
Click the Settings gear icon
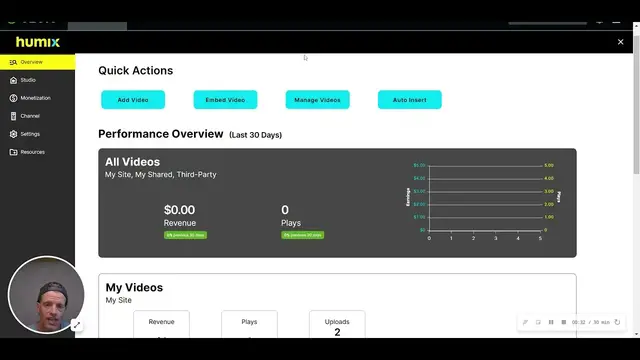coord(13,134)
